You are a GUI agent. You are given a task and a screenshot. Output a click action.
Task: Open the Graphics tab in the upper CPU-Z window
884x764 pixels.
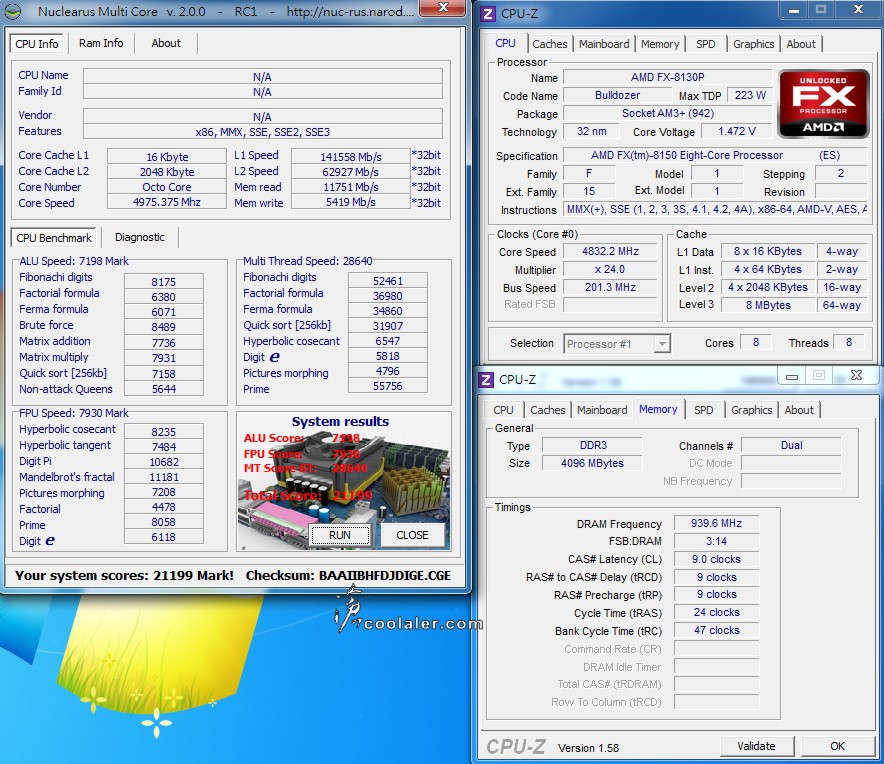pyautogui.click(x=753, y=44)
